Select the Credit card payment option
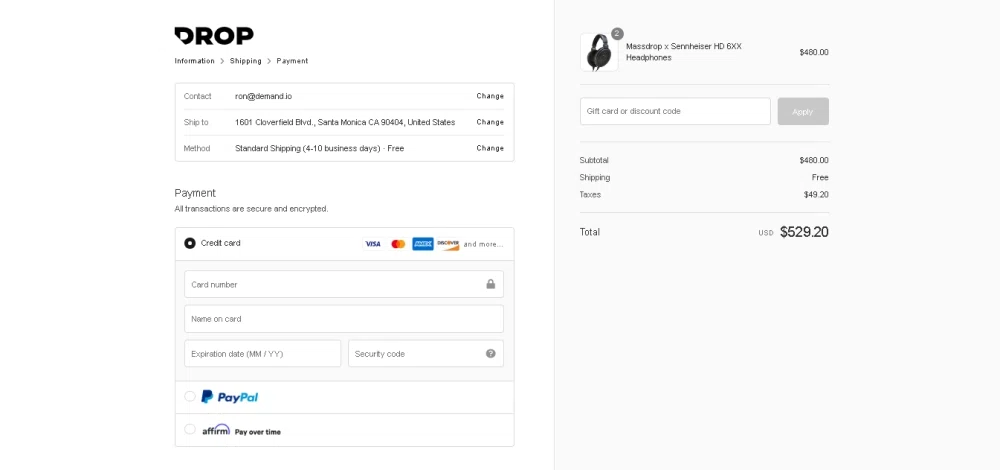The height and width of the screenshot is (470, 1000). tap(190, 243)
